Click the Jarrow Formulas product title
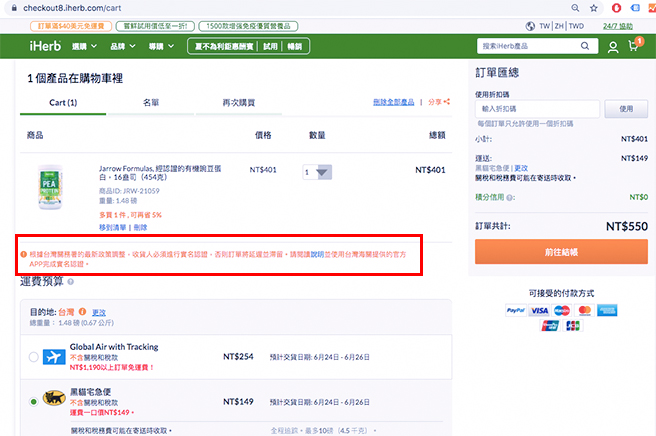 (x=160, y=173)
